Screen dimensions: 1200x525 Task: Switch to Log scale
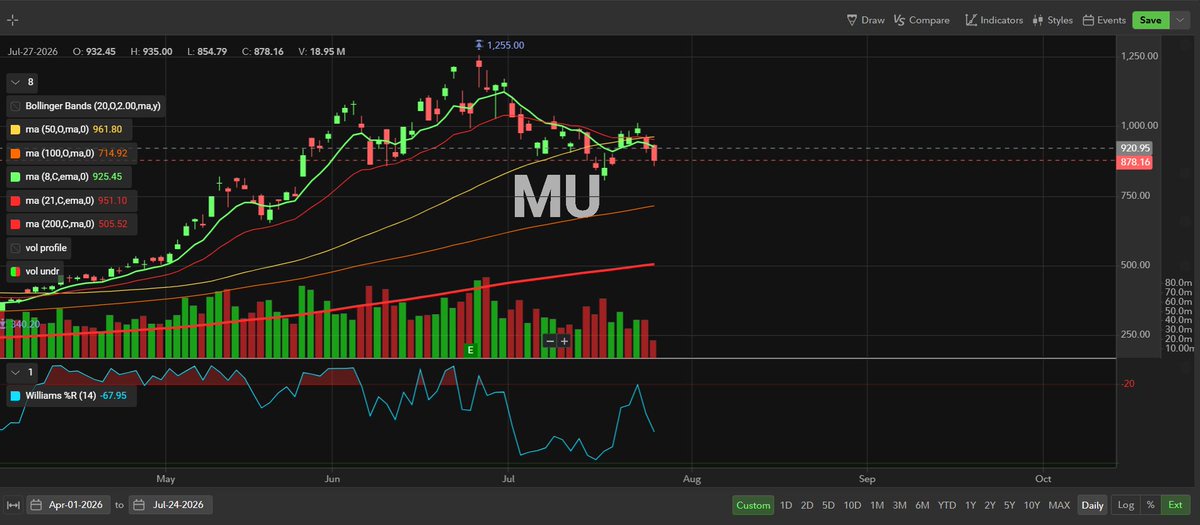(1125, 505)
